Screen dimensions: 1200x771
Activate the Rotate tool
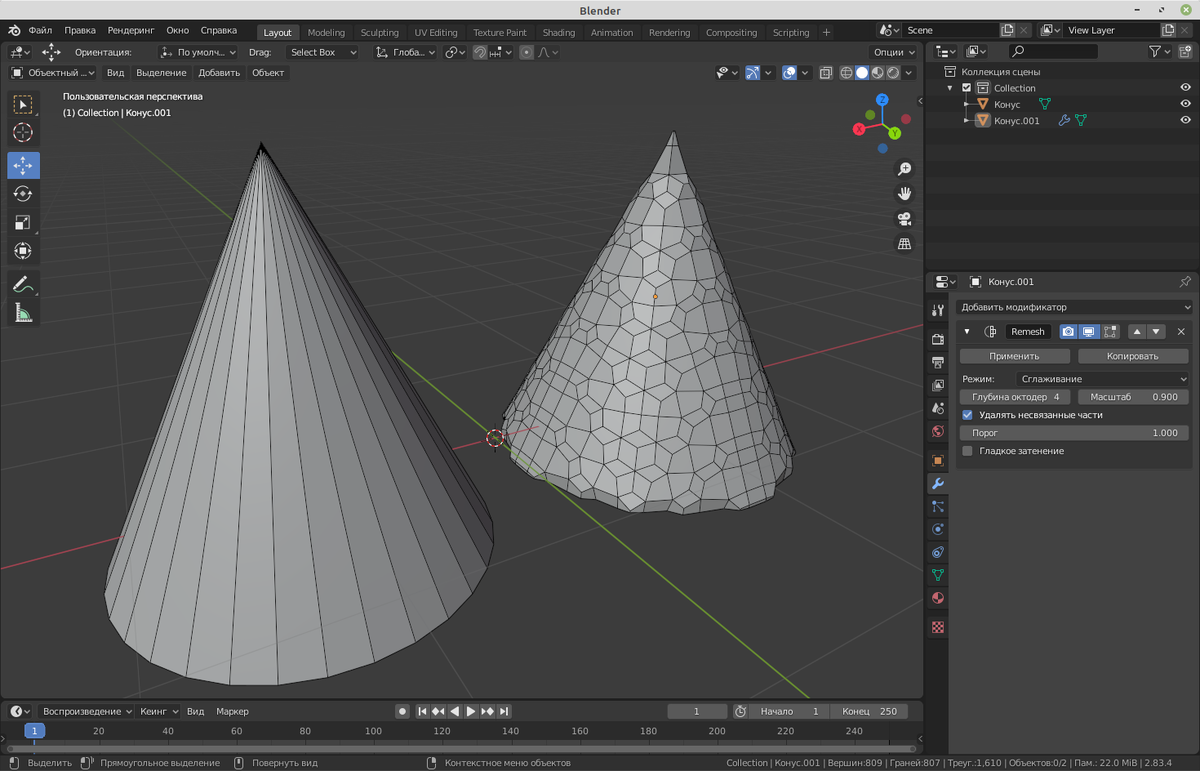tap(23, 194)
